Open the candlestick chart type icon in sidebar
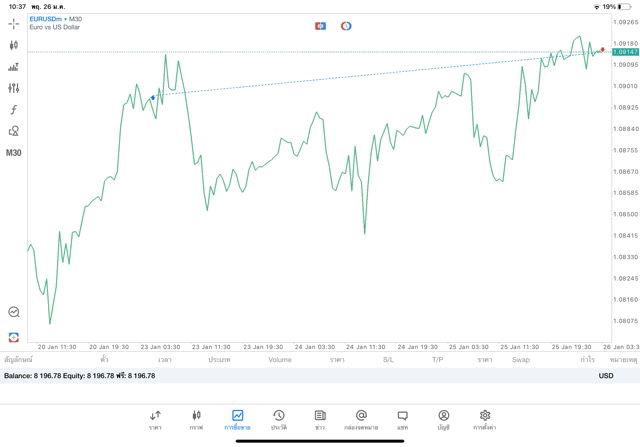Viewport: 640px width, 447px height. (x=13, y=45)
